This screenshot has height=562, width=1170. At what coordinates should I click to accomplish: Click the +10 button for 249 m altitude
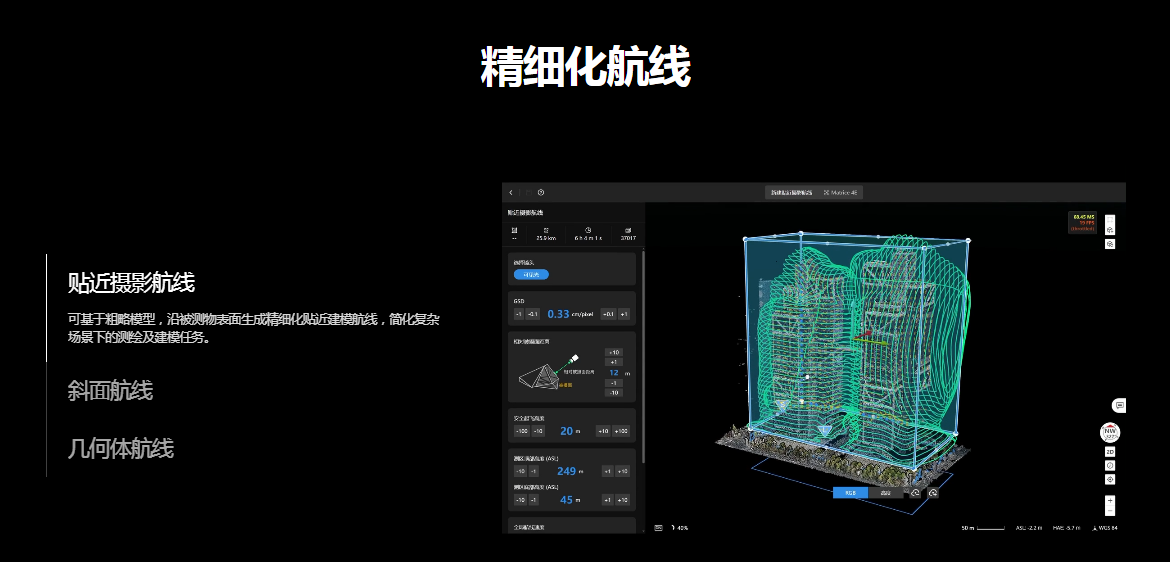coord(622,471)
